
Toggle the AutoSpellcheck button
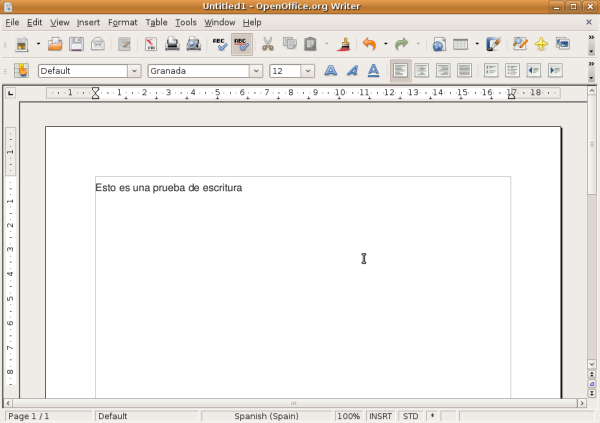[241, 44]
